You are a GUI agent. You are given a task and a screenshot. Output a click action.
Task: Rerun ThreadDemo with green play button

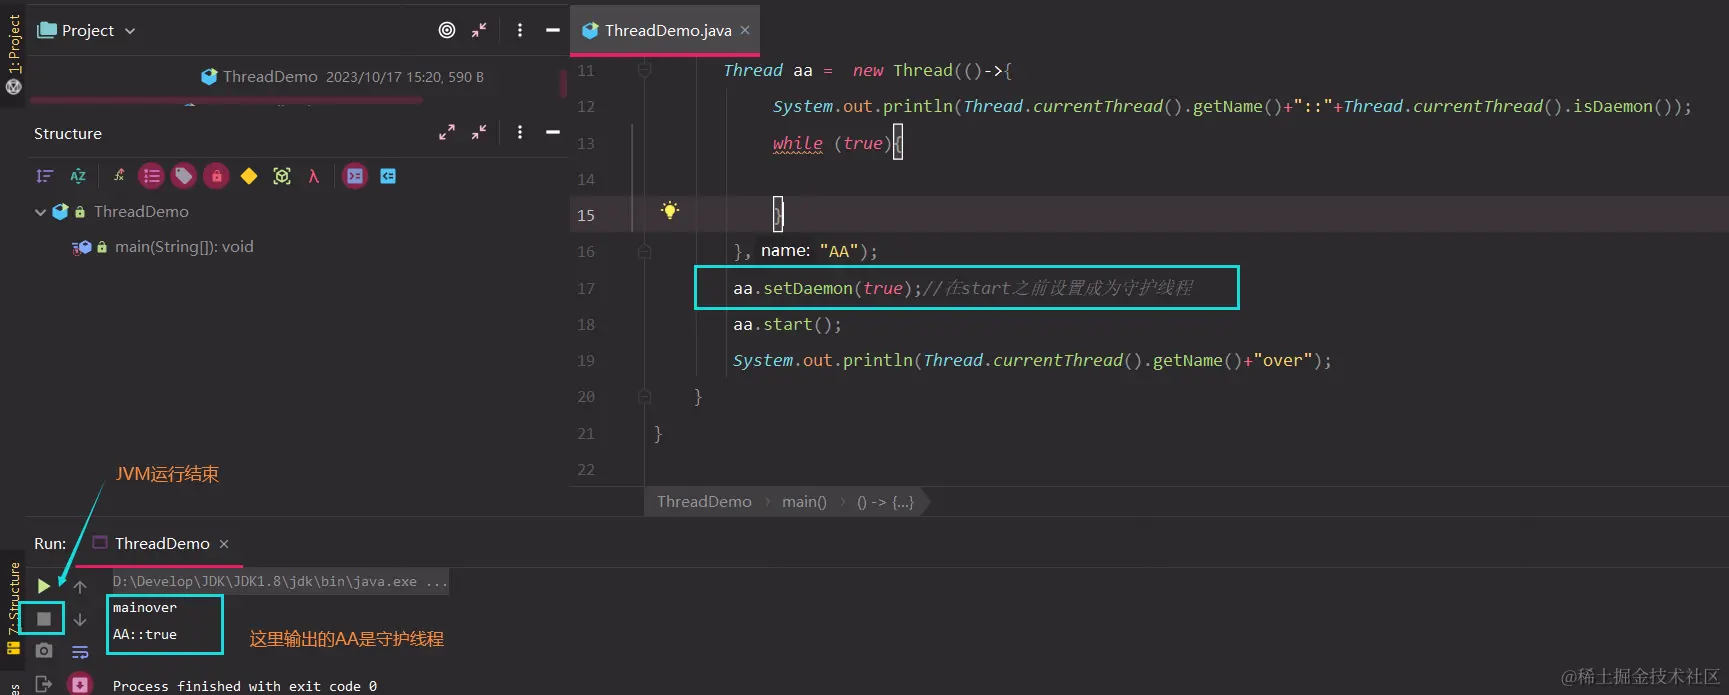(x=44, y=586)
